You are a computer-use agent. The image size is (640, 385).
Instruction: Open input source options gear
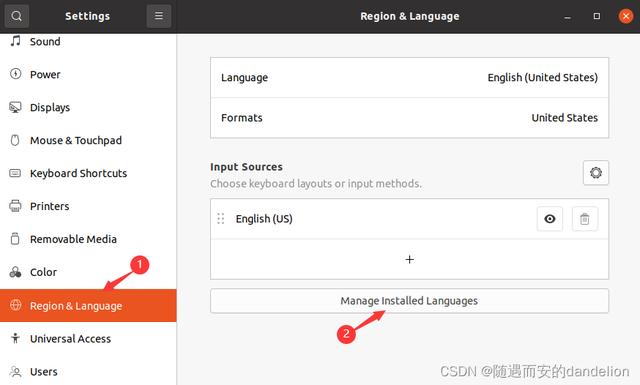pos(596,173)
